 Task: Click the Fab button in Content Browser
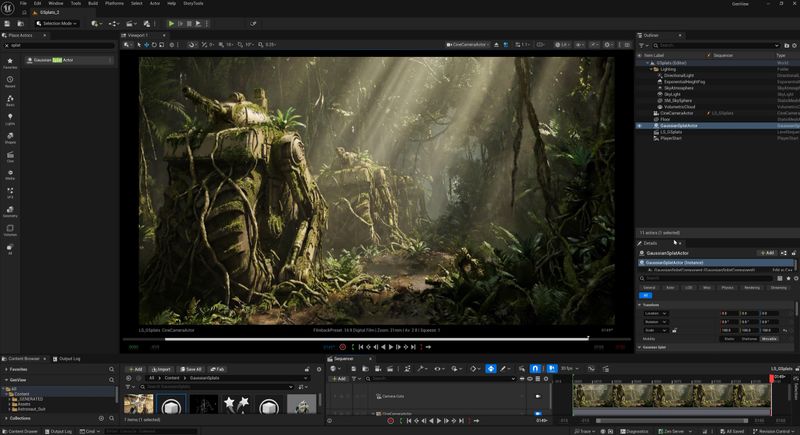(217, 369)
